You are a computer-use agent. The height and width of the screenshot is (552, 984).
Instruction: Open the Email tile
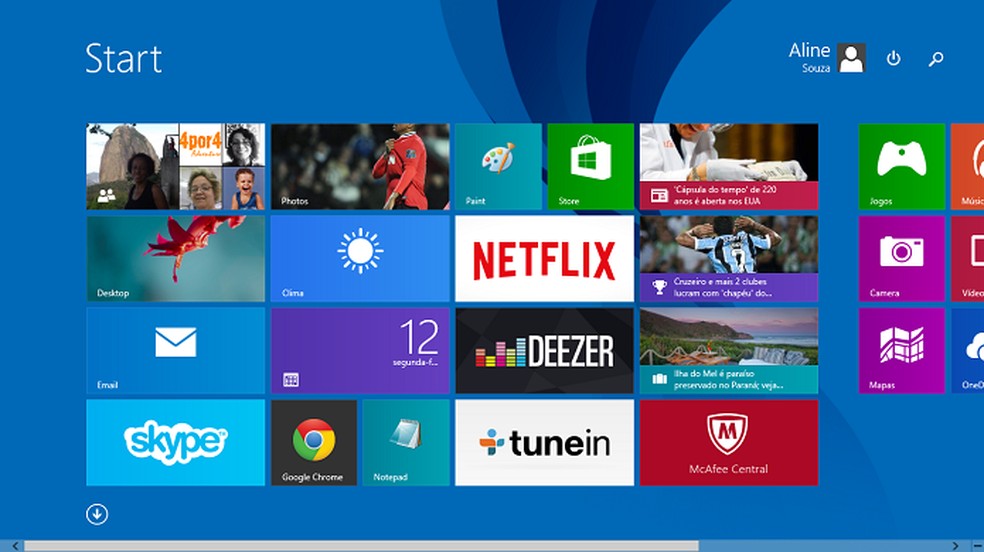(x=176, y=351)
